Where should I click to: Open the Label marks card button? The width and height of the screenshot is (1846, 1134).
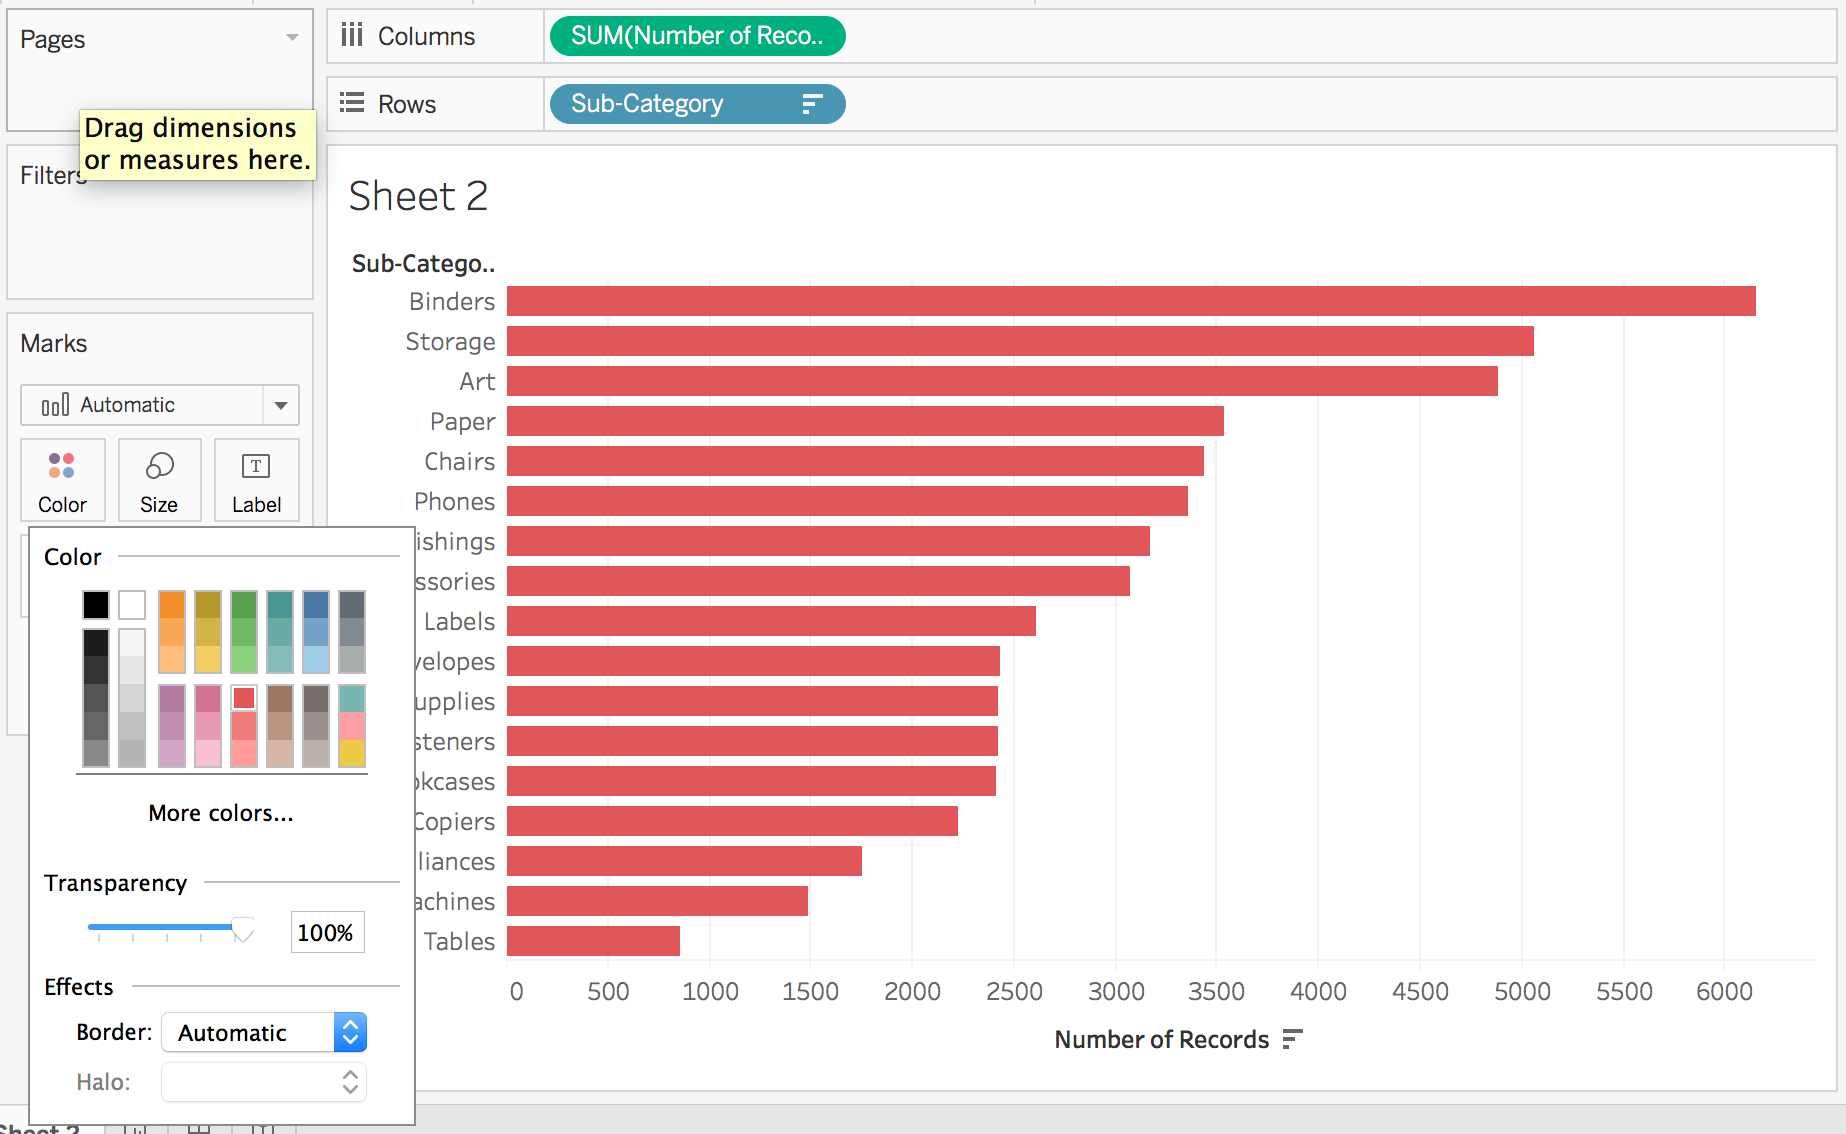click(x=256, y=481)
